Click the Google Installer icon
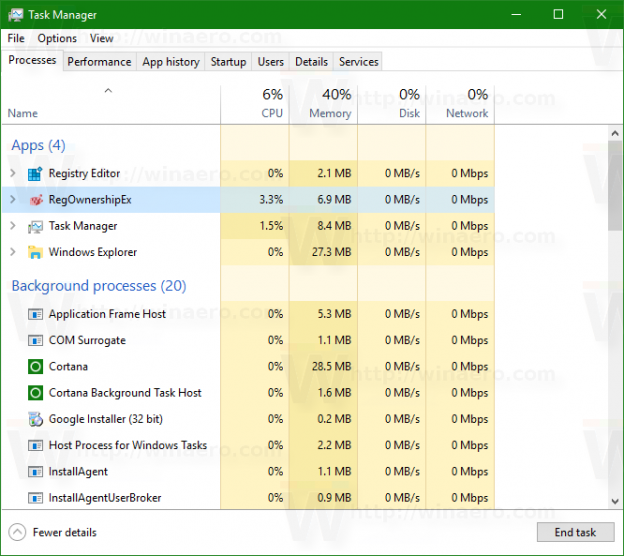 (35, 419)
